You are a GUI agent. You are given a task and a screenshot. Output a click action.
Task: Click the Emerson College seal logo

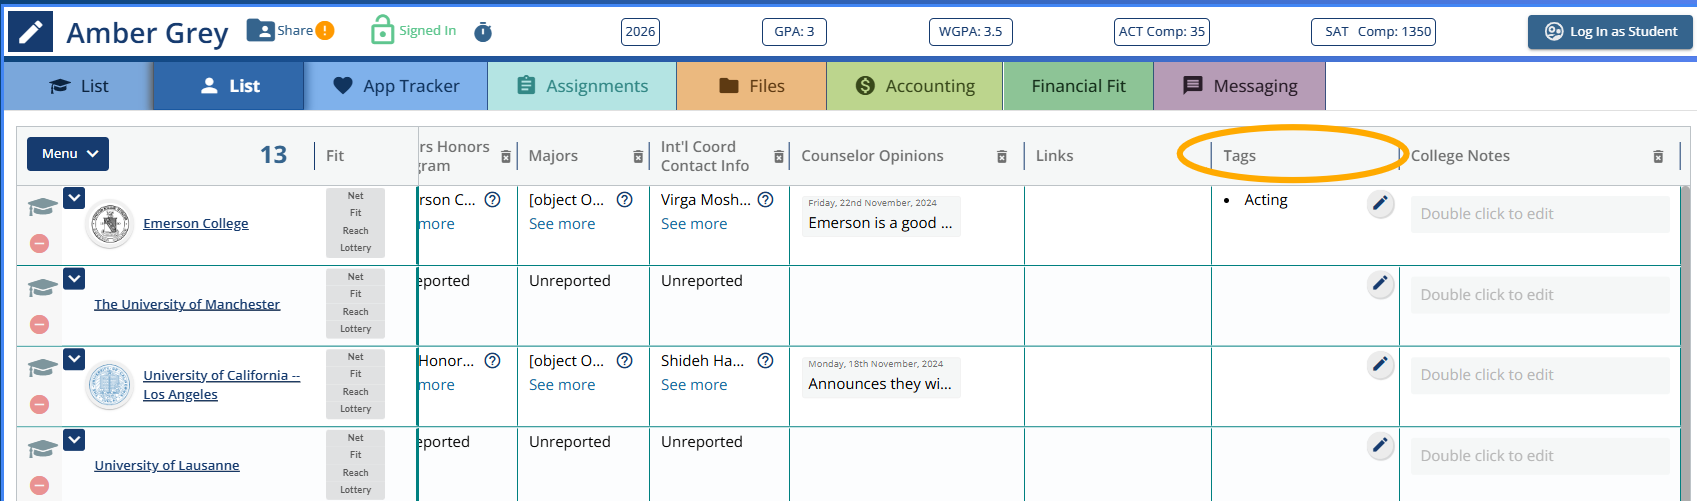[110, 224]
